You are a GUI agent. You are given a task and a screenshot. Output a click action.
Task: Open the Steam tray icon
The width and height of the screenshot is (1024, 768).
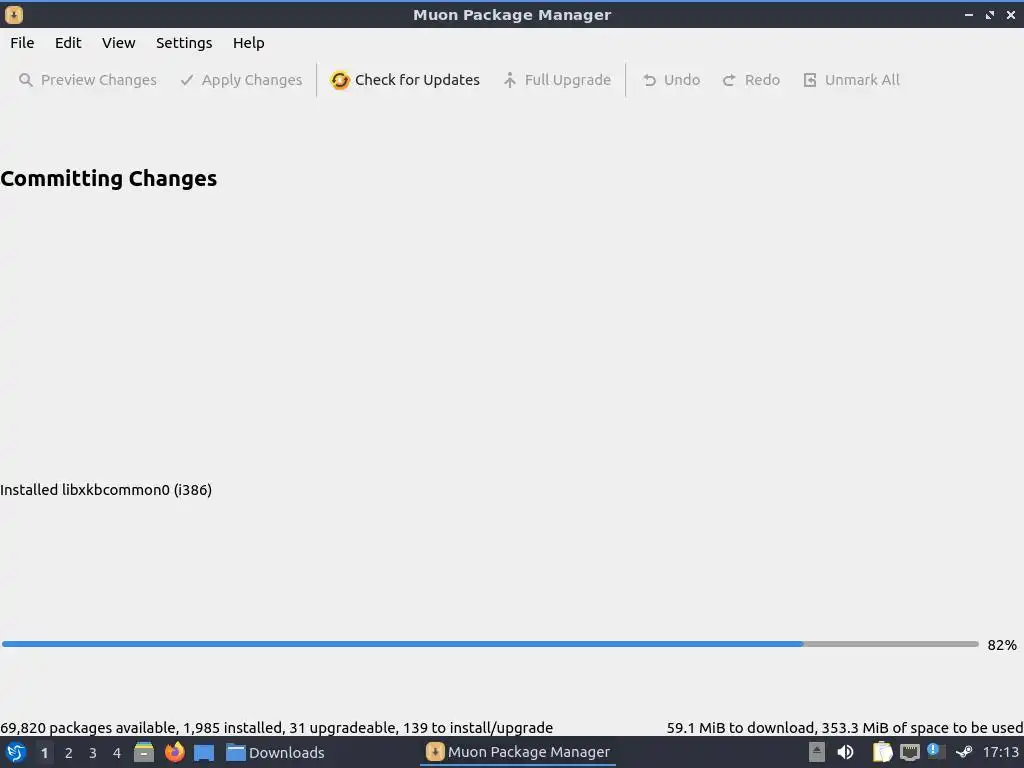pos(964,752)
